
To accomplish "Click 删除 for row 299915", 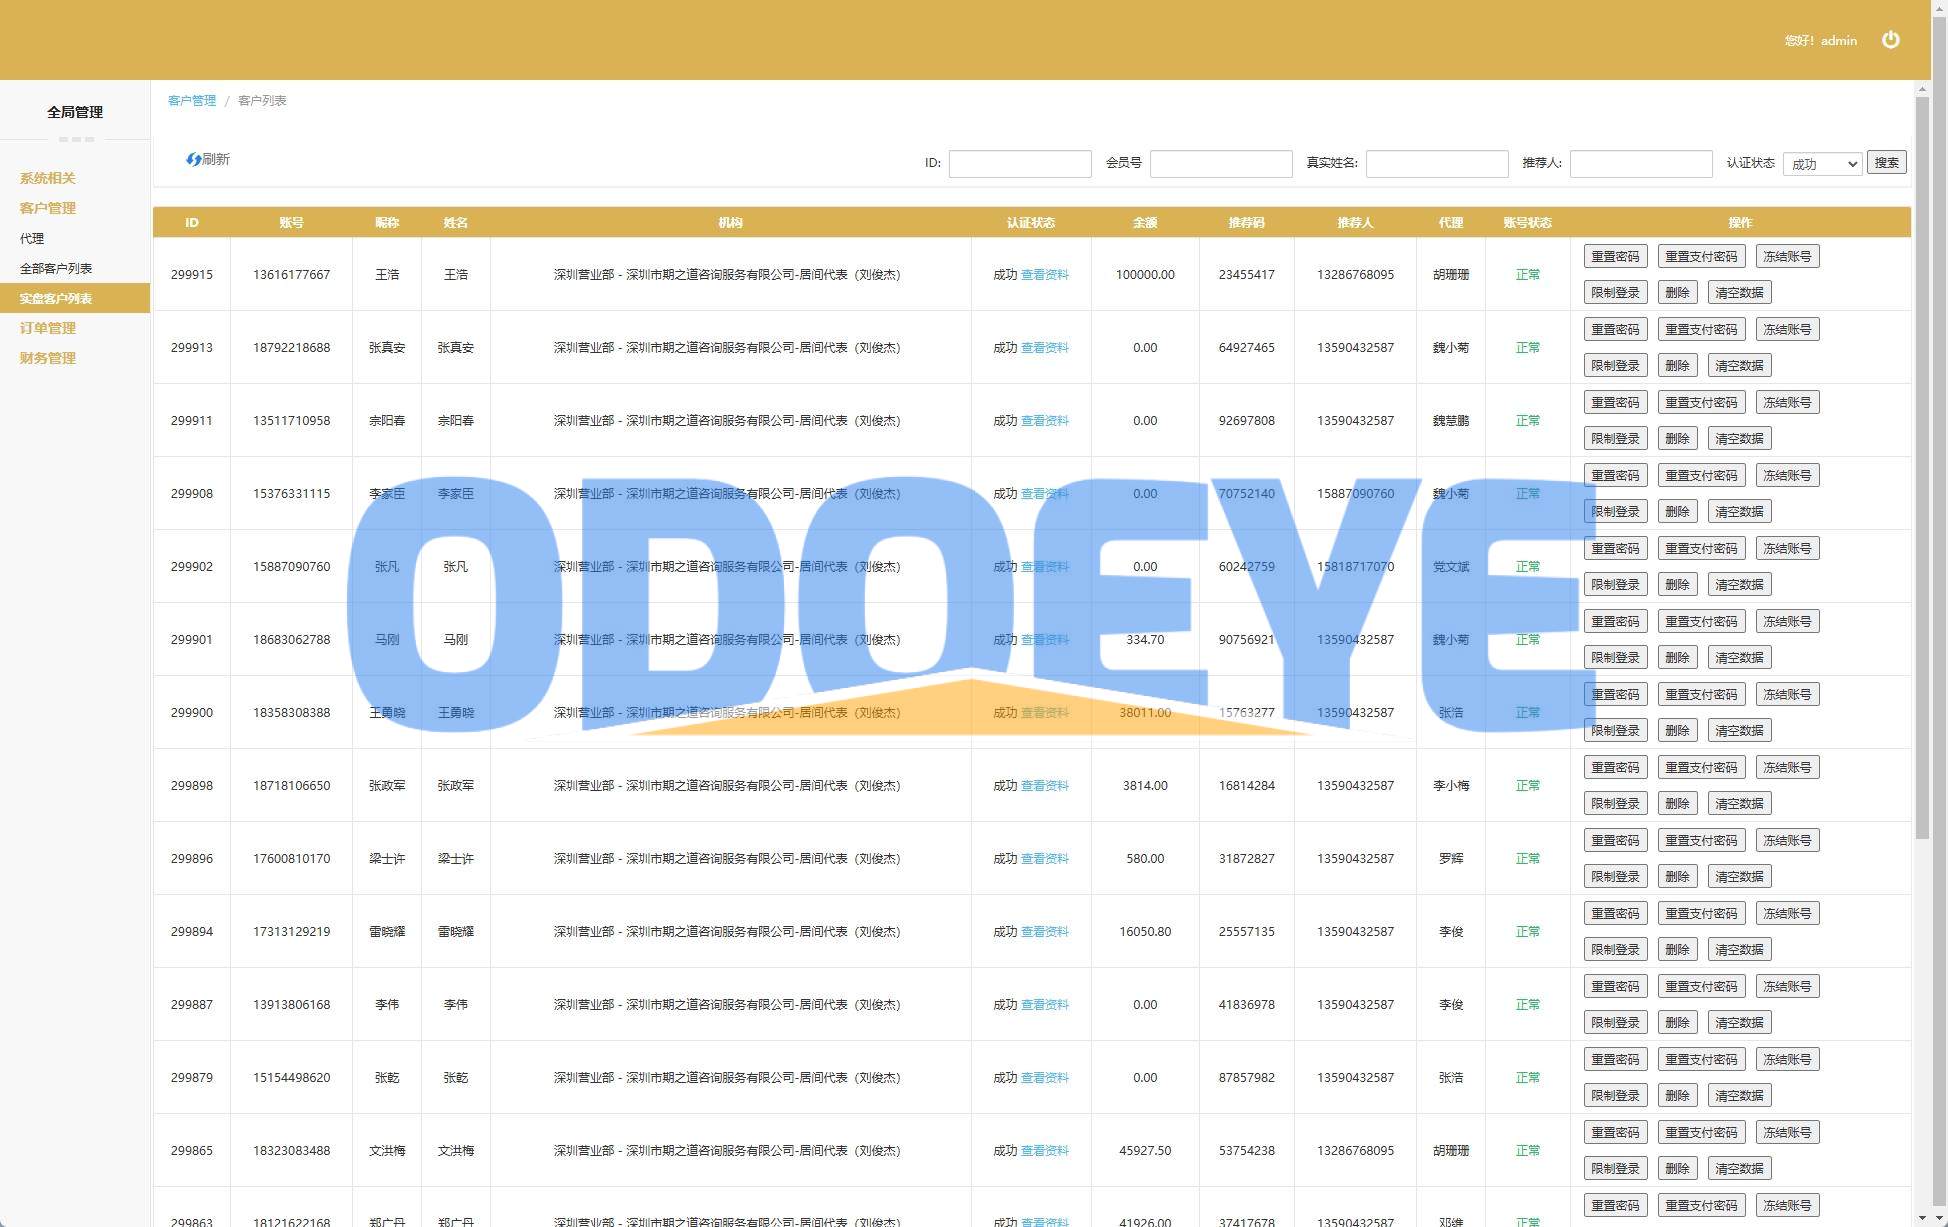I will tap(1677, 292).
